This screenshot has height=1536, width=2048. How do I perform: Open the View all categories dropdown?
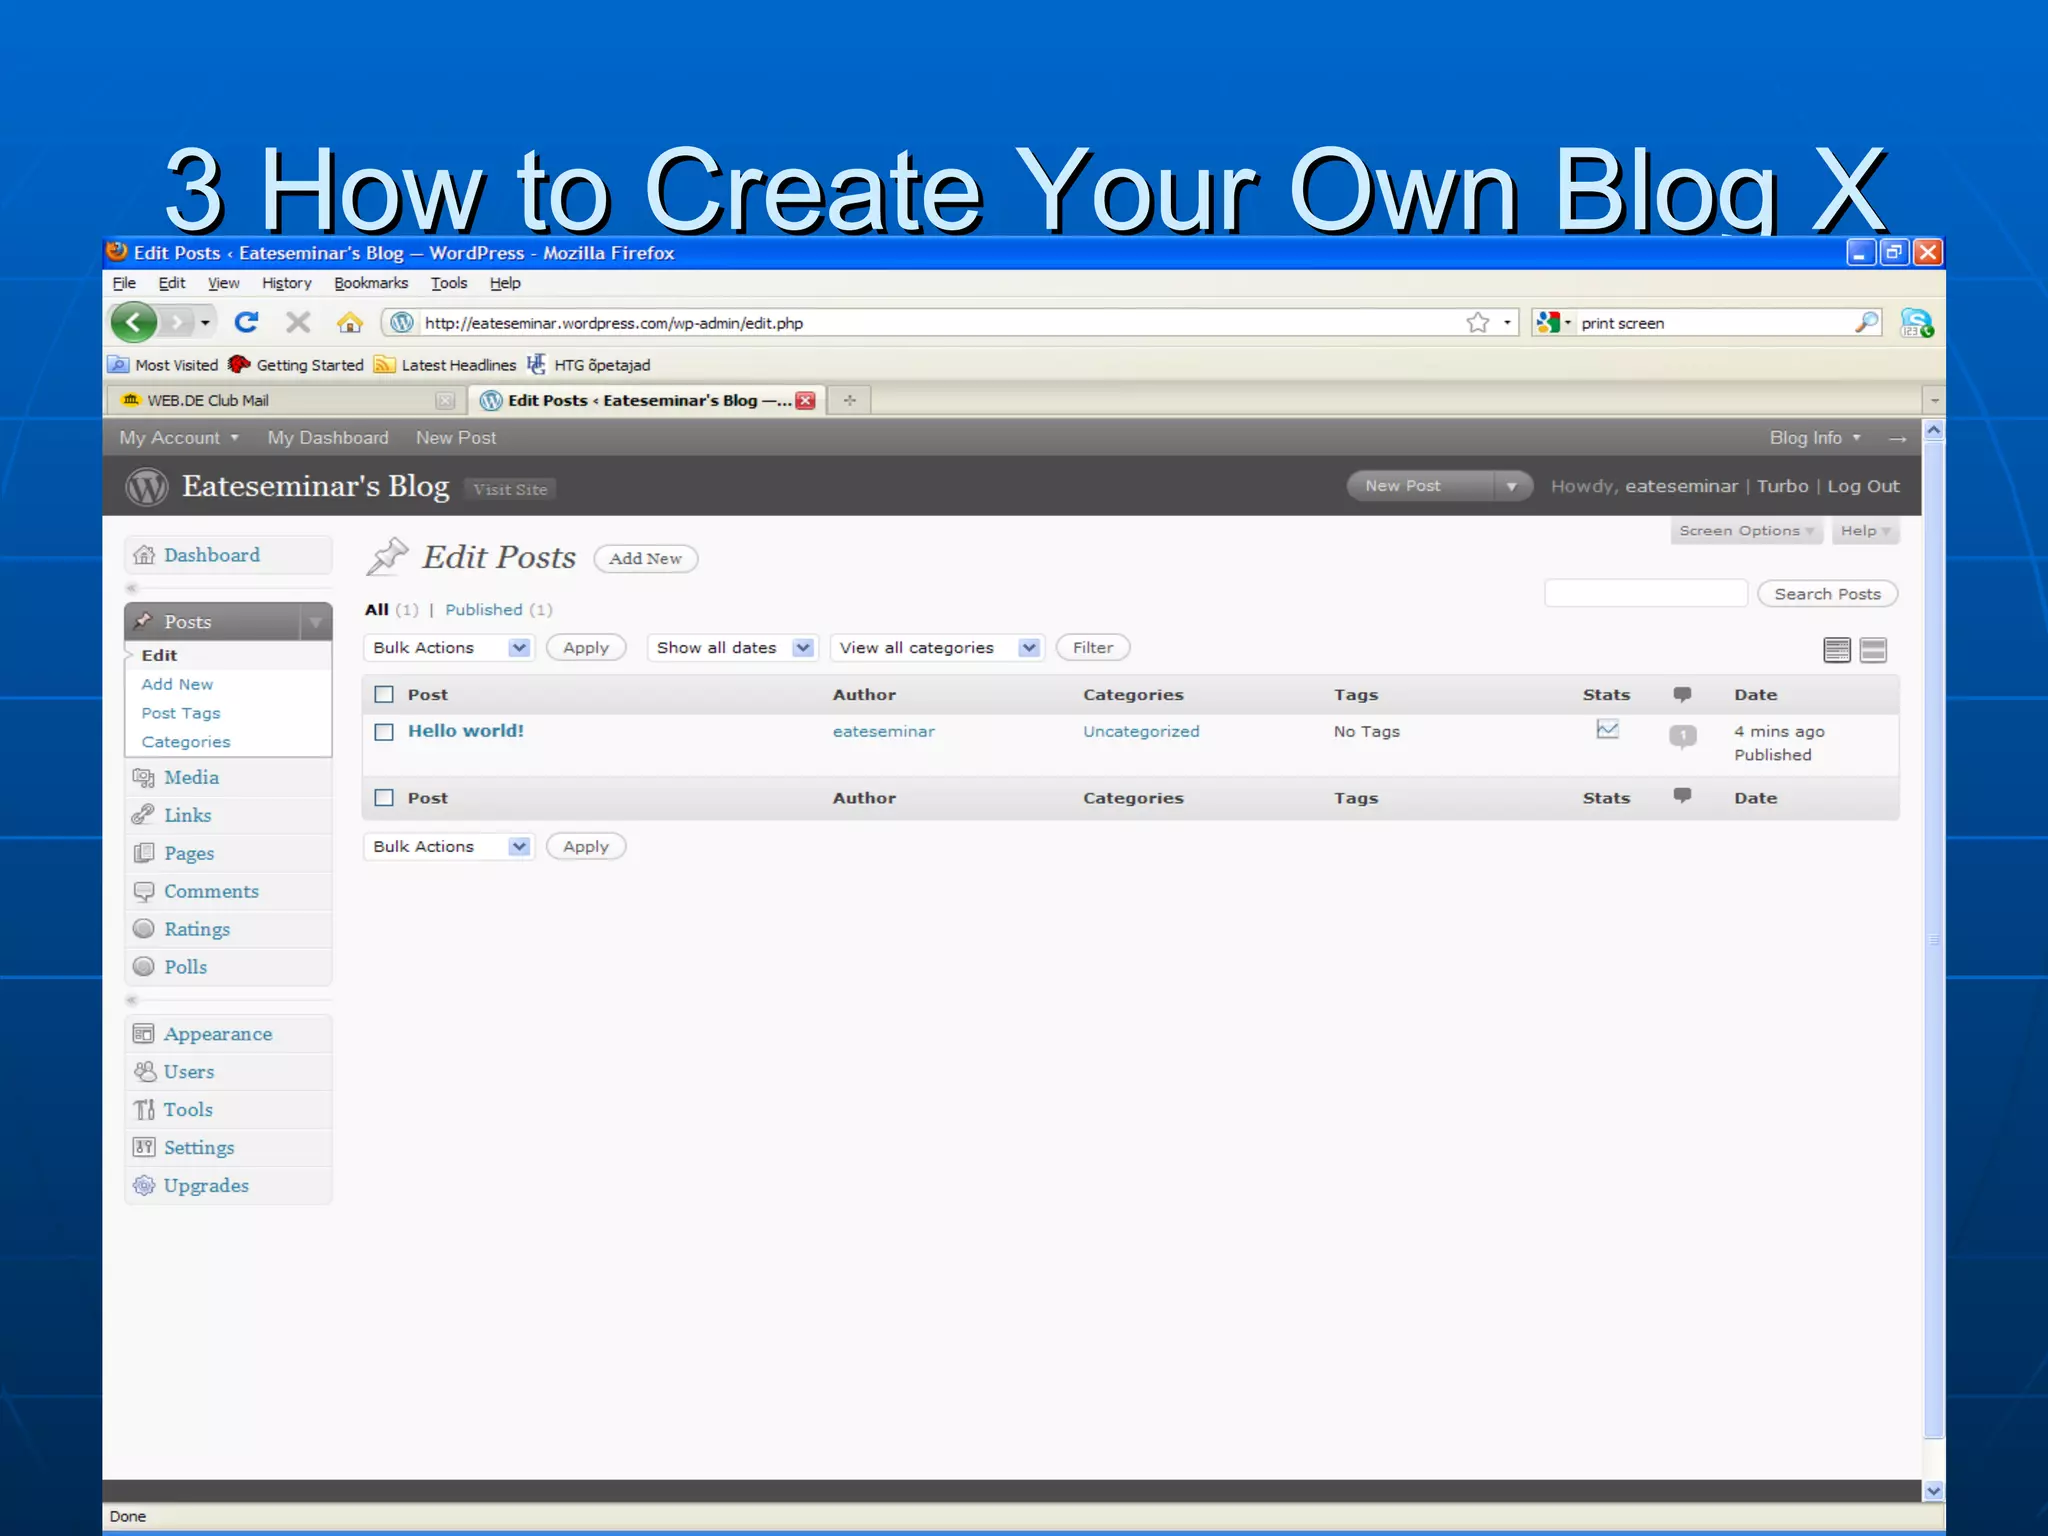click(x=937, y=648)
